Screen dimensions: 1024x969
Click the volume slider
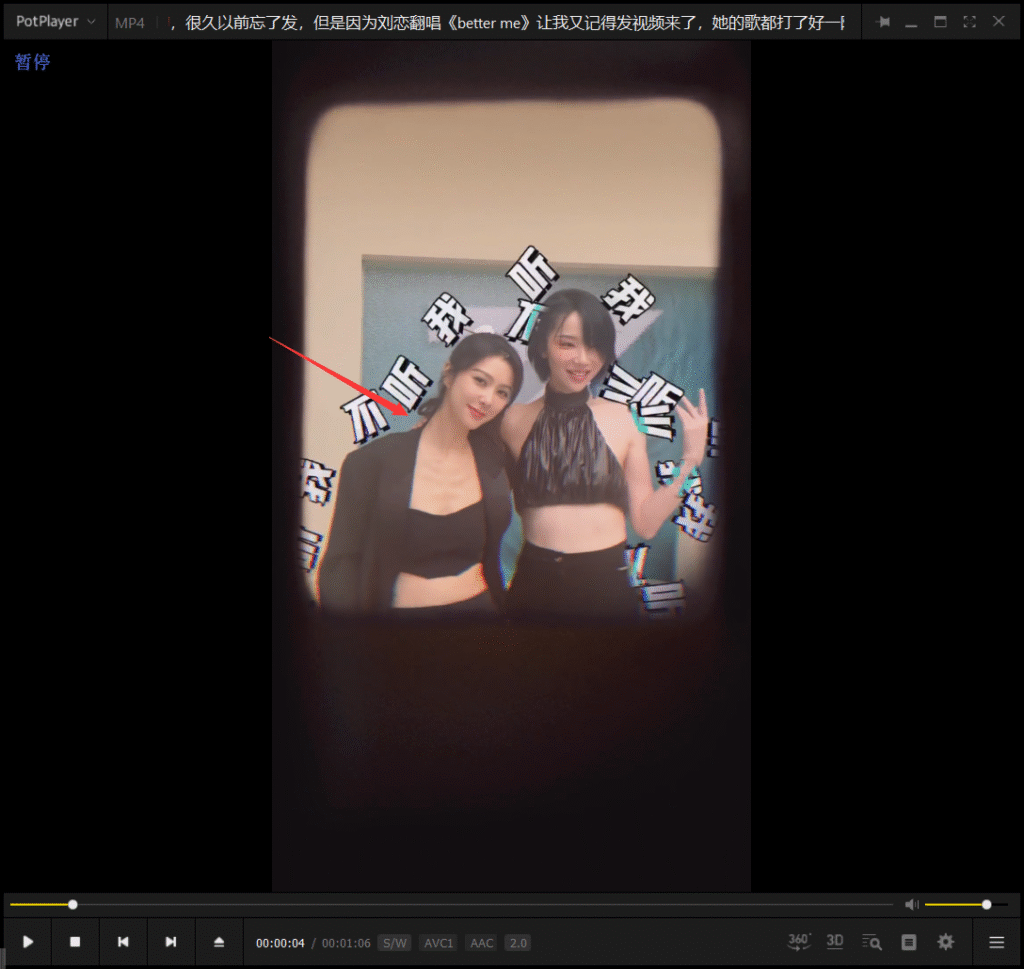[x=960, y=904]
